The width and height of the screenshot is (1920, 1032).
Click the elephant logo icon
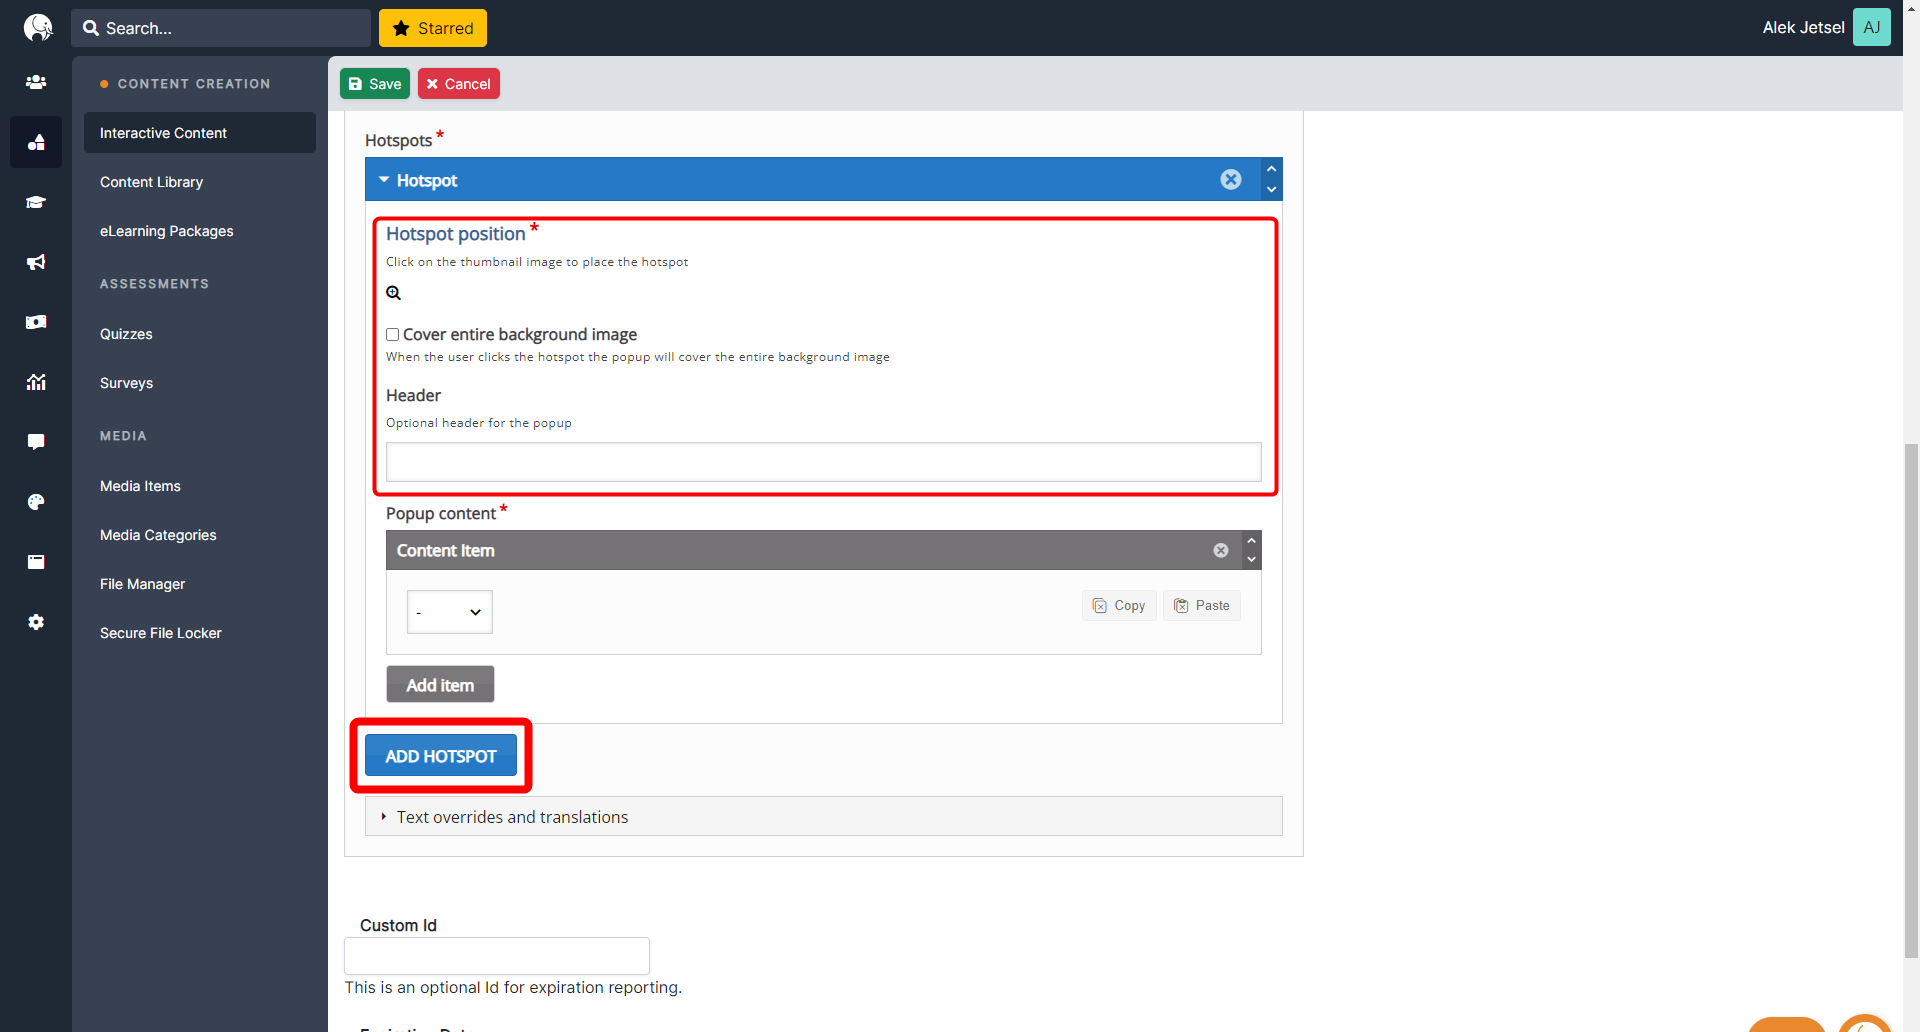coord(37,27)
